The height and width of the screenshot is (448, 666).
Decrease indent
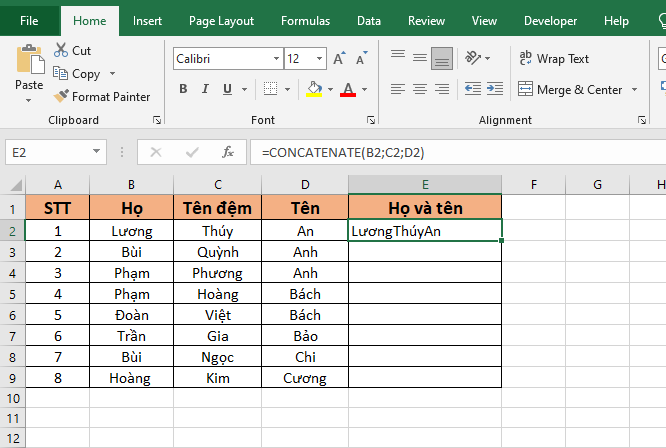point(472,89)
